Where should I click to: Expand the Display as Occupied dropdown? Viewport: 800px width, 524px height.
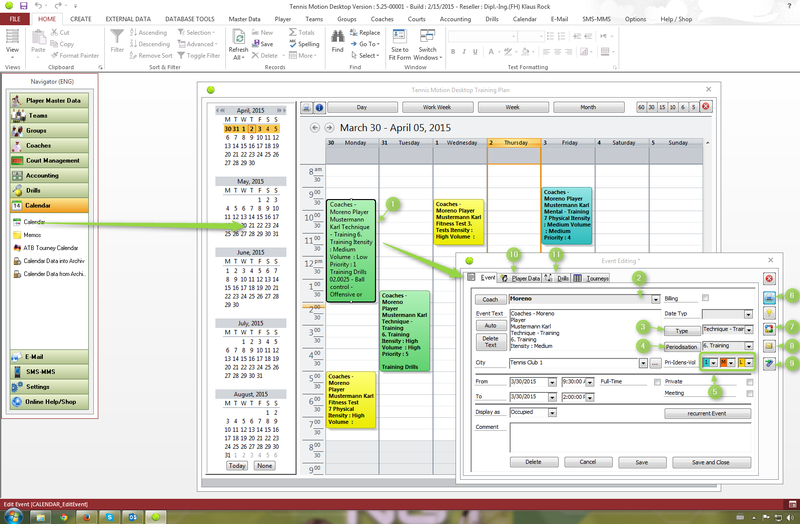[x=551, y=412]
